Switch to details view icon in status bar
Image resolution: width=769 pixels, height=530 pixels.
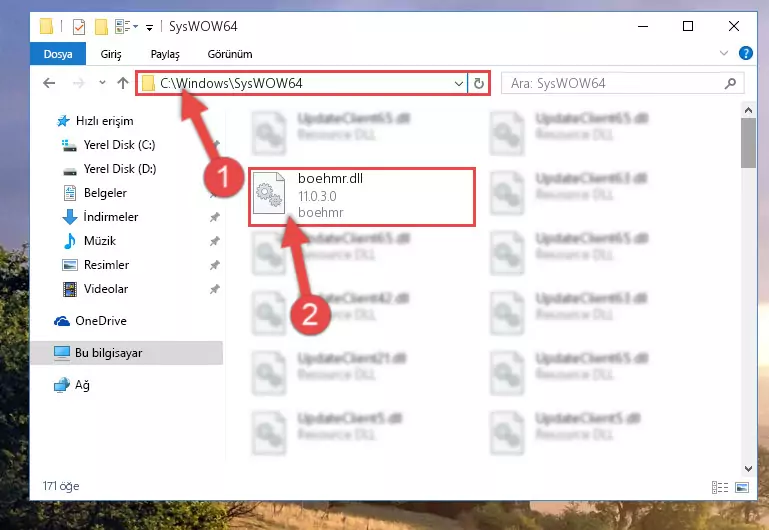720,487
